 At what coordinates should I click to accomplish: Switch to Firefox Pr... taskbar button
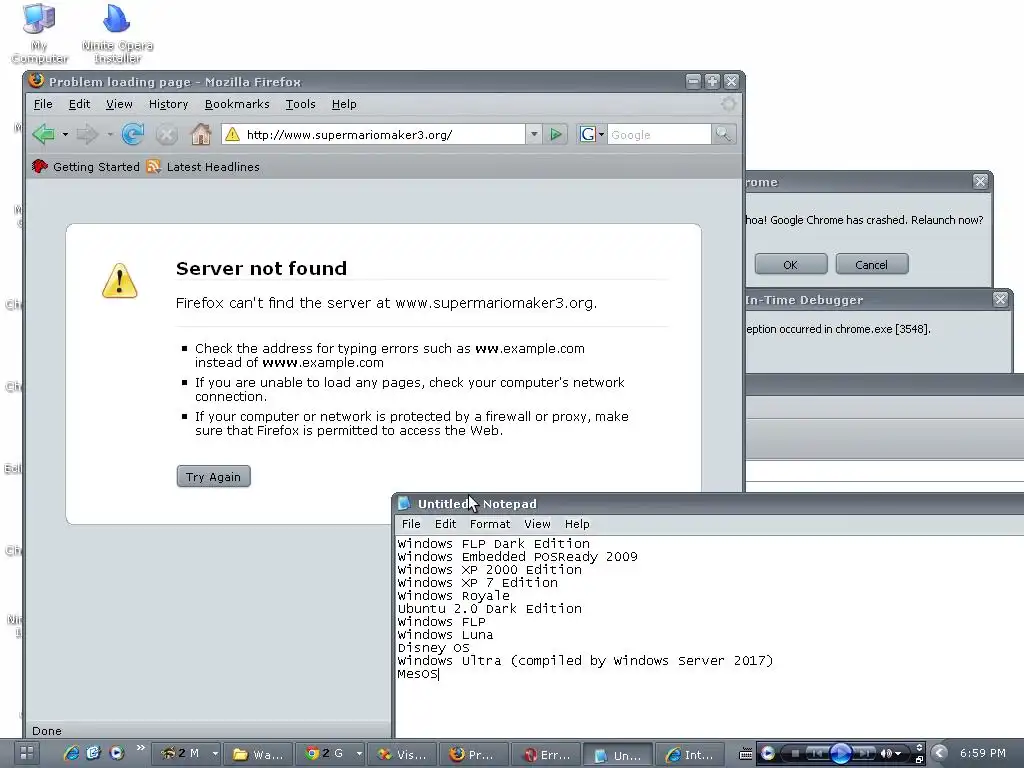[473, 754]
